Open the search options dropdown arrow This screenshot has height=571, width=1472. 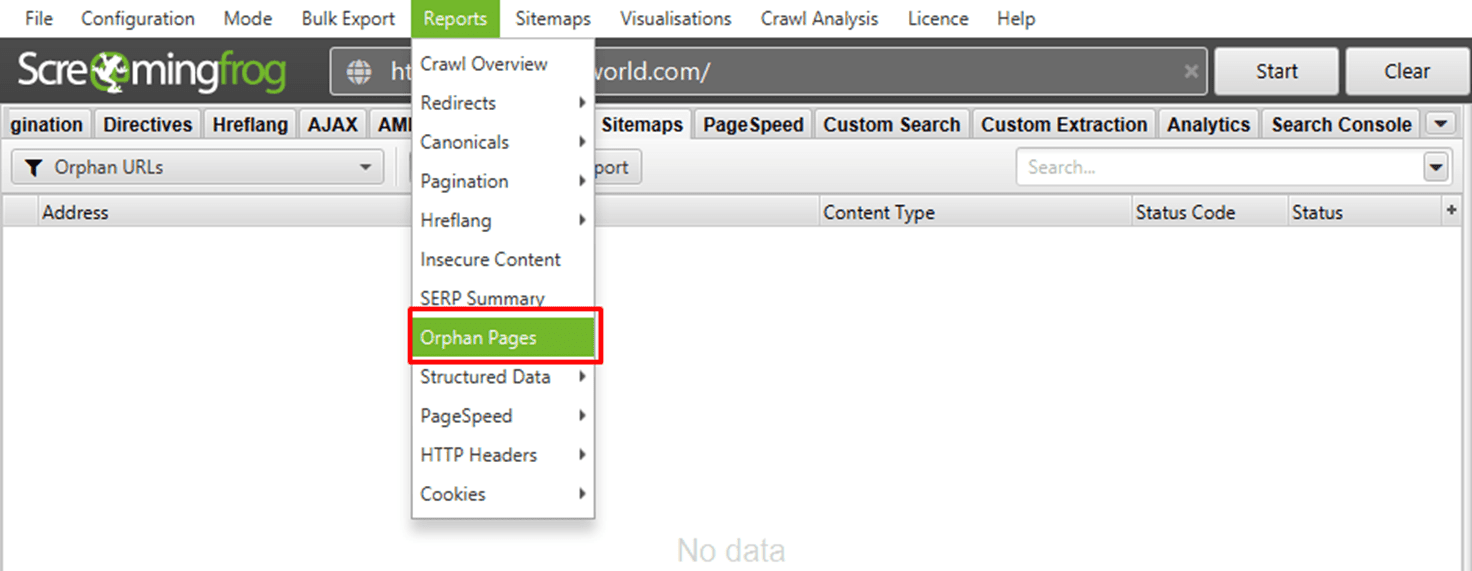click(1437, 168)
